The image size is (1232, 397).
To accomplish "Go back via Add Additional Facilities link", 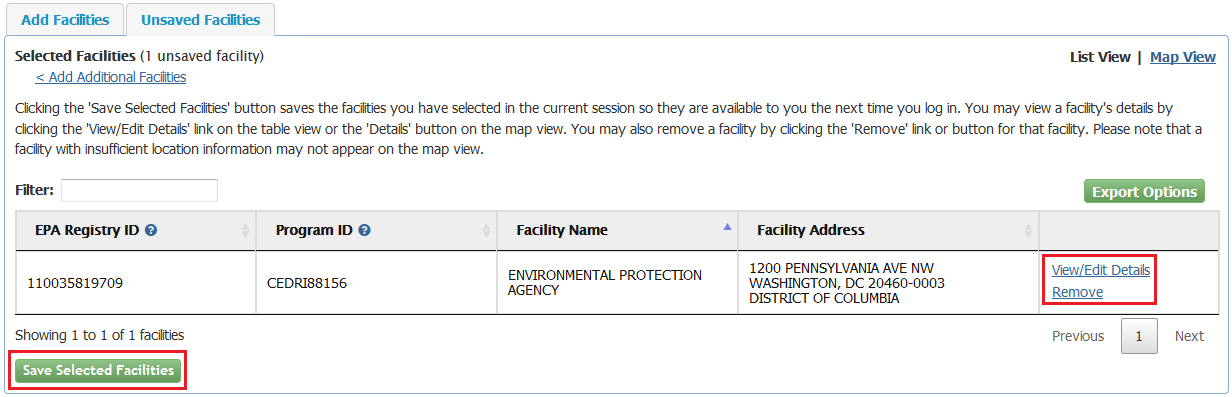I will [x=111, y=77].
